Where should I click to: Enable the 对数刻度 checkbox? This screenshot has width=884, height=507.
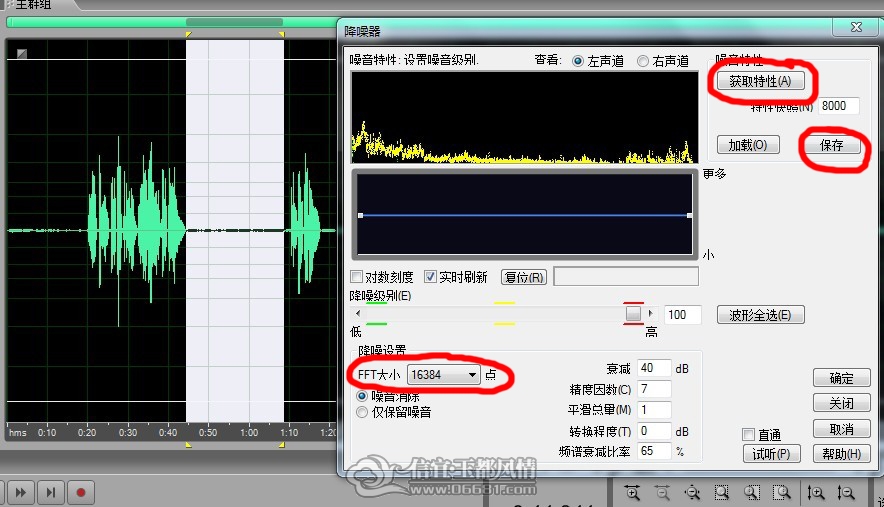(356, 277)
